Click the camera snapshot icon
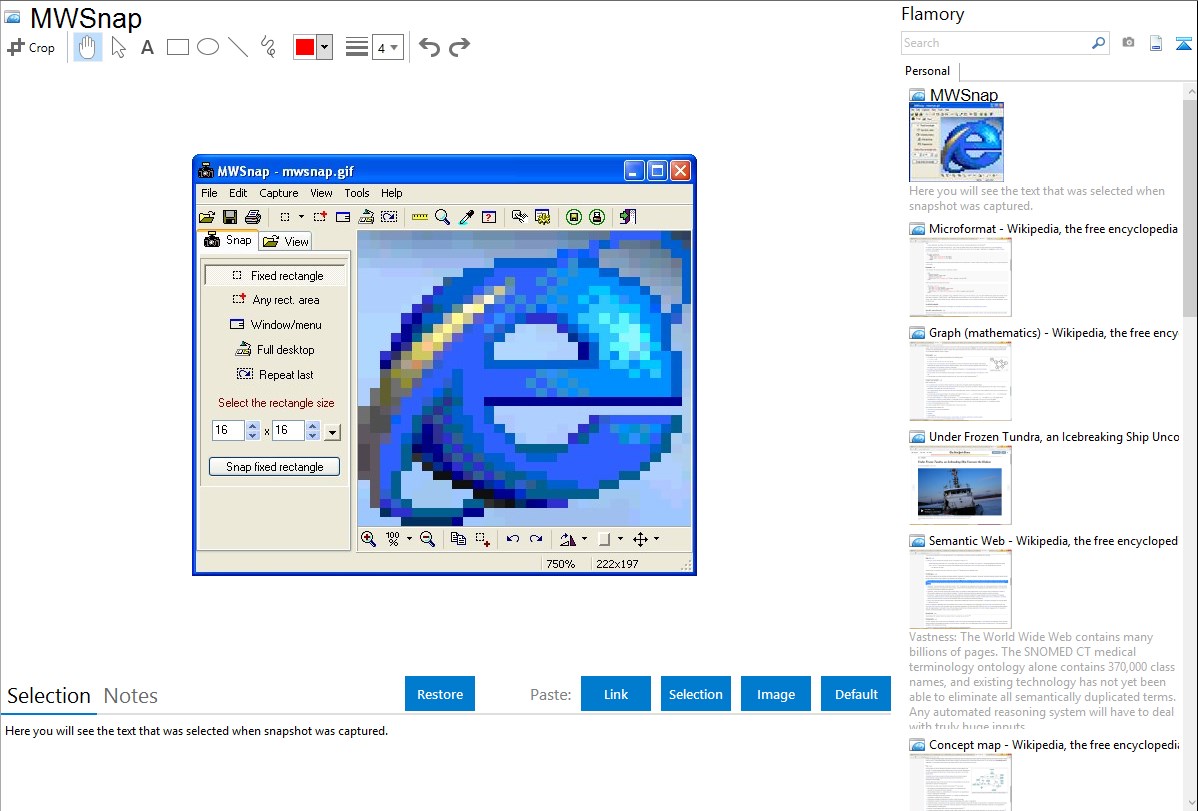Screen dimensions: 1198x811 1128,43
